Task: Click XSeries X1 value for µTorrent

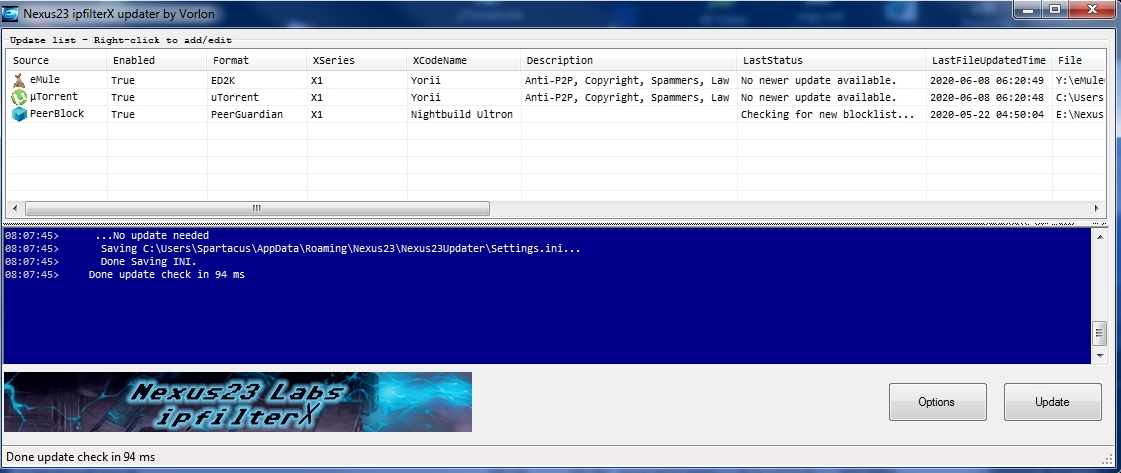Action: pos(317,97)
